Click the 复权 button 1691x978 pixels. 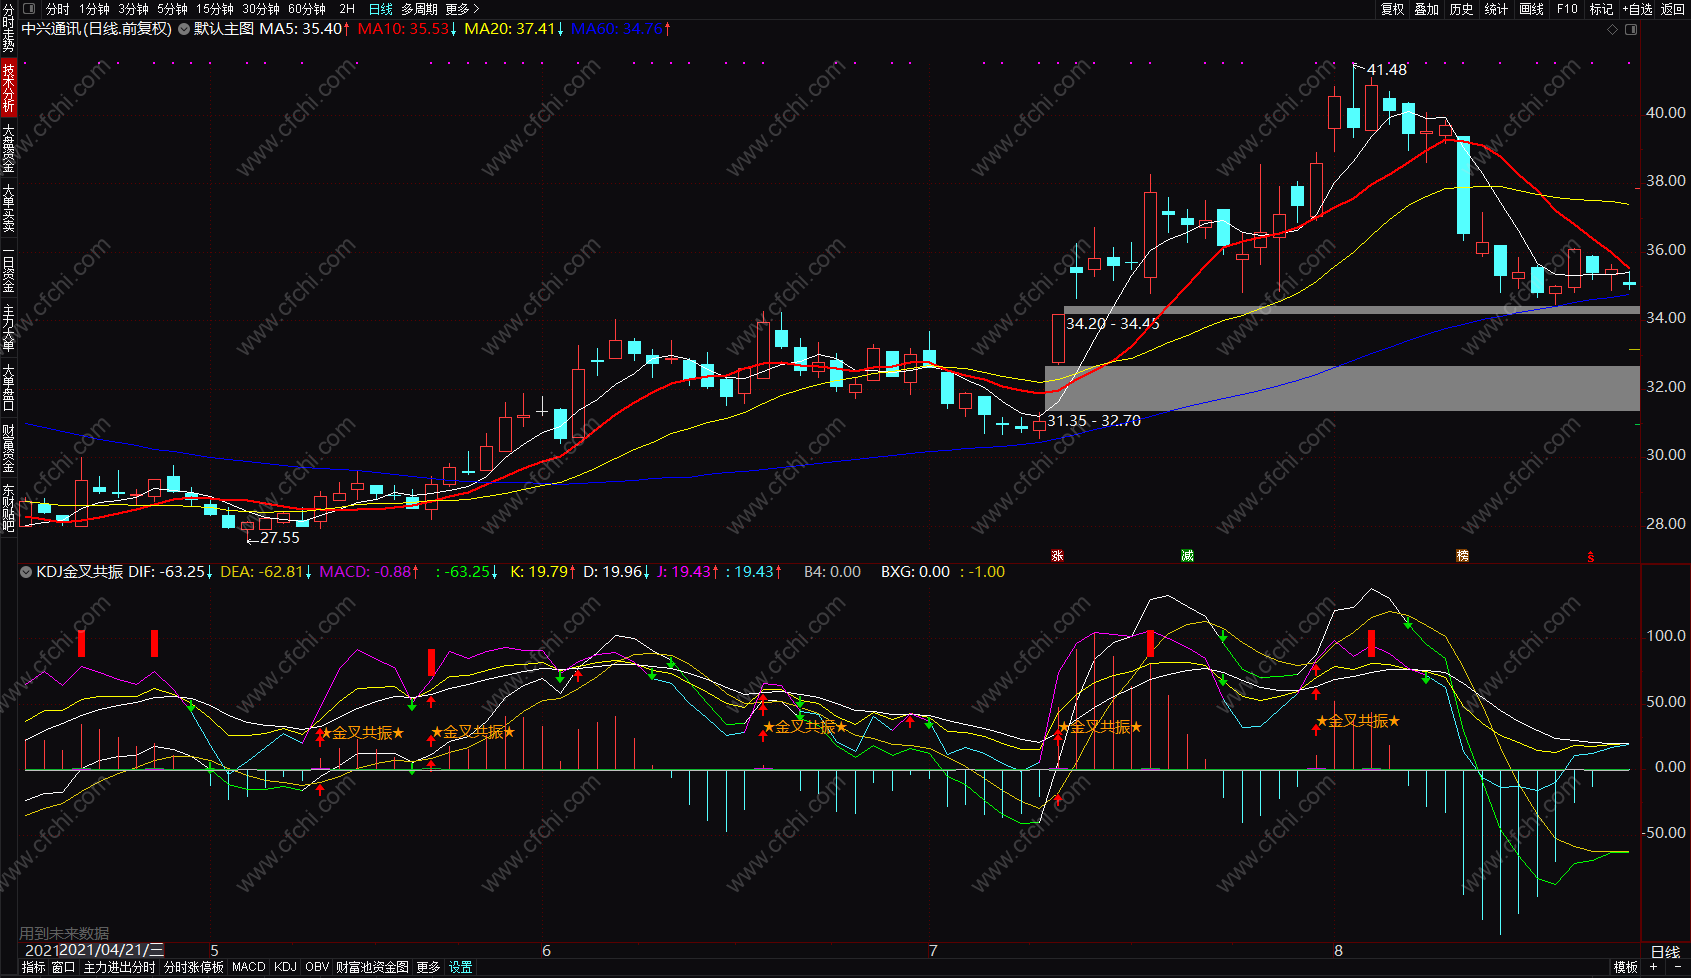click(1392, 9)
